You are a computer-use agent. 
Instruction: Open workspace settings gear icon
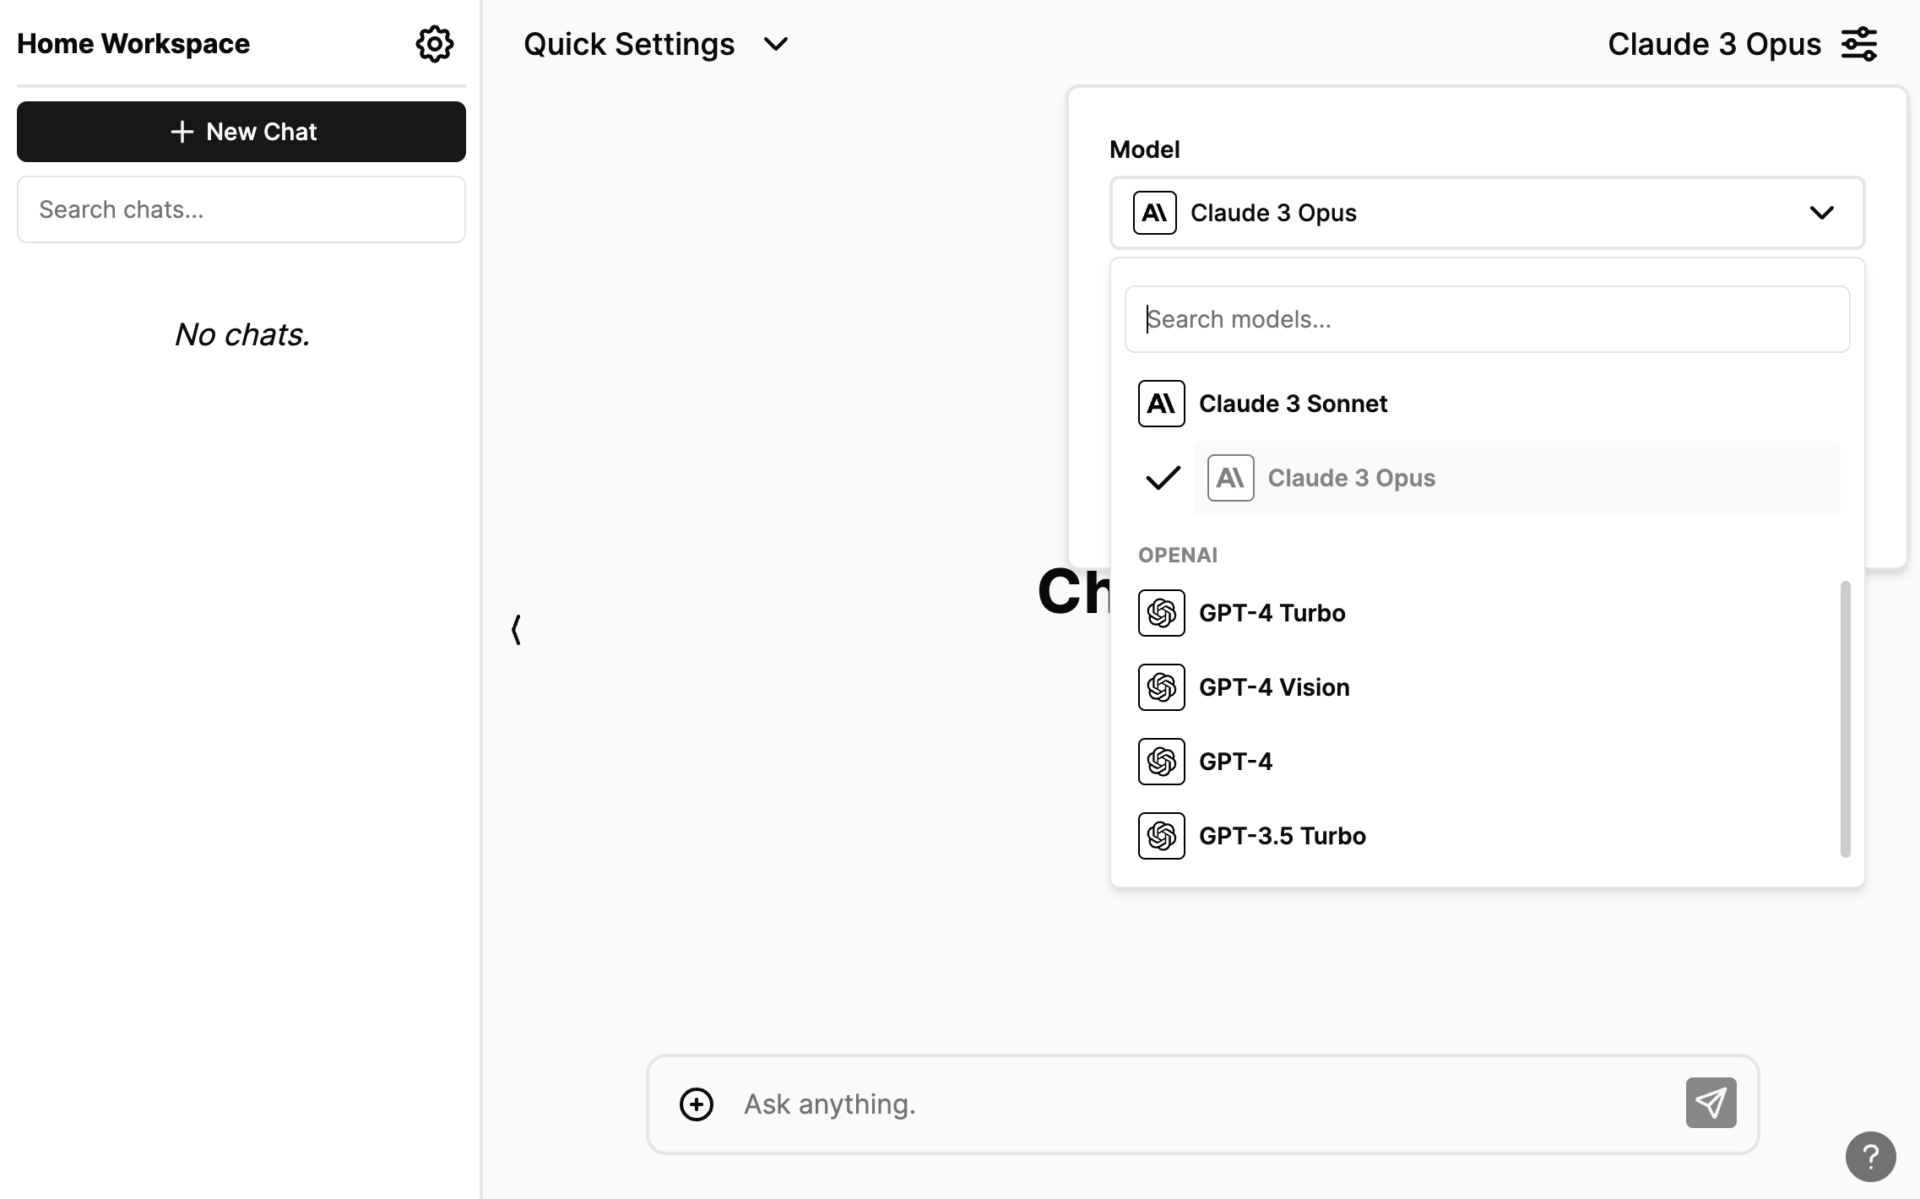coord(434,44)
